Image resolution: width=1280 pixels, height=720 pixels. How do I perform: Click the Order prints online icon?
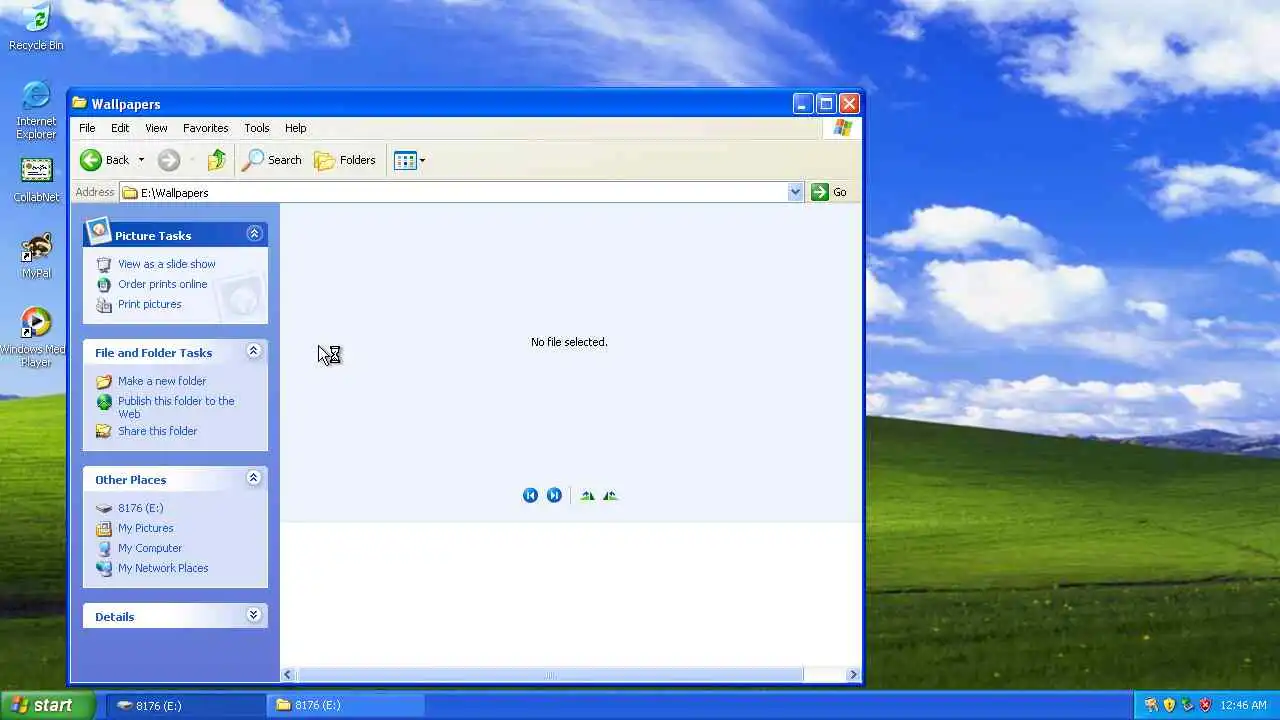104,284
